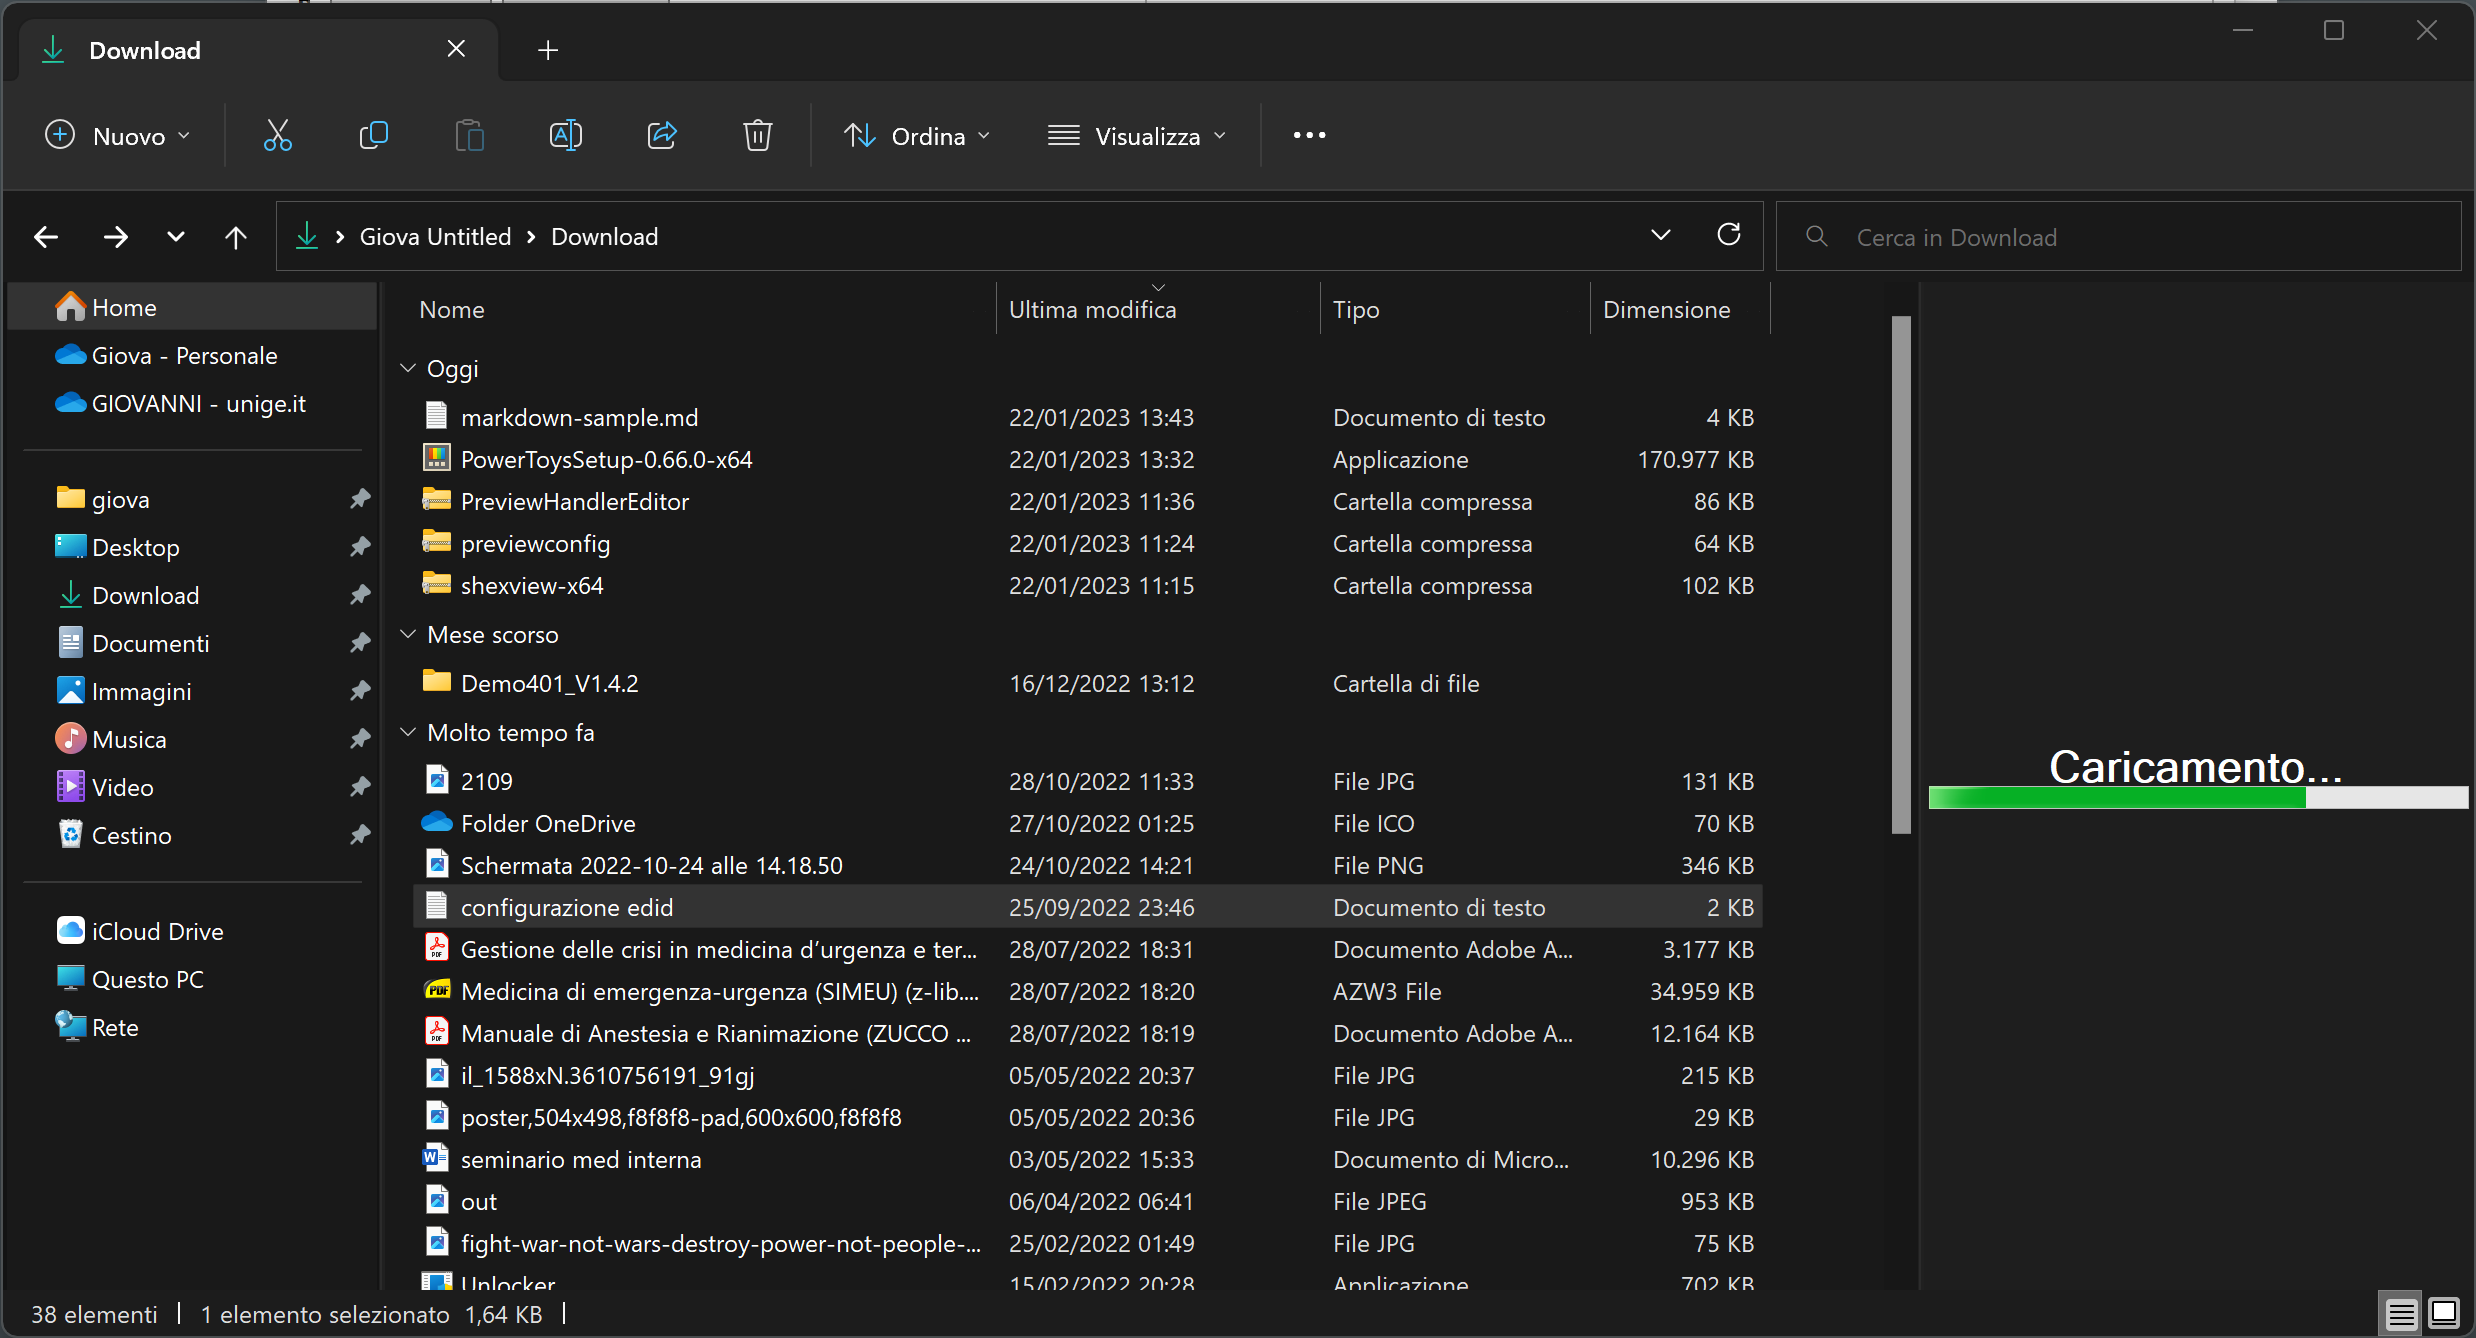Unpin the Musica folder from the sidebar
Image resolution: width=2476 pixels, height=1338 pixels.
click(x=359, y=739)
